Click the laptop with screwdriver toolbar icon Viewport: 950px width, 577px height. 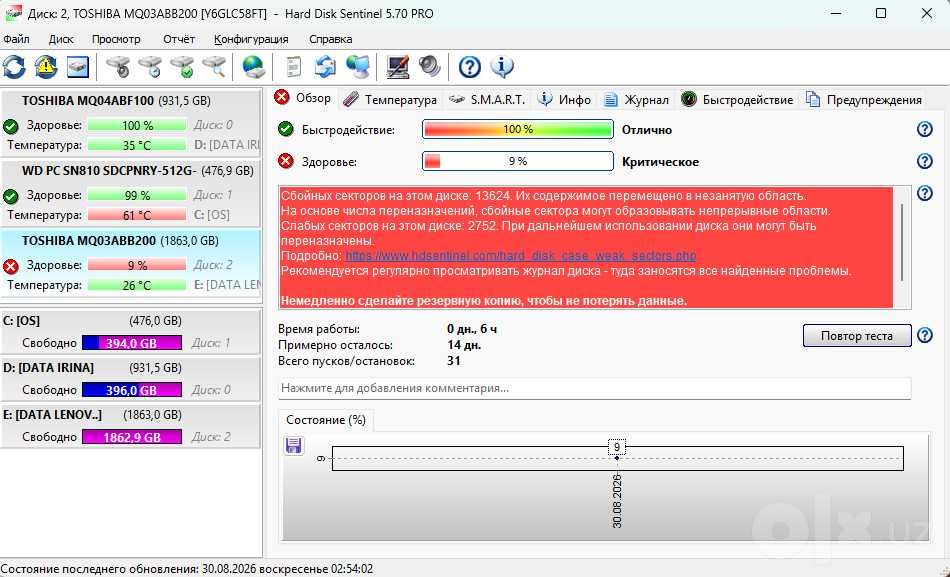397,67
